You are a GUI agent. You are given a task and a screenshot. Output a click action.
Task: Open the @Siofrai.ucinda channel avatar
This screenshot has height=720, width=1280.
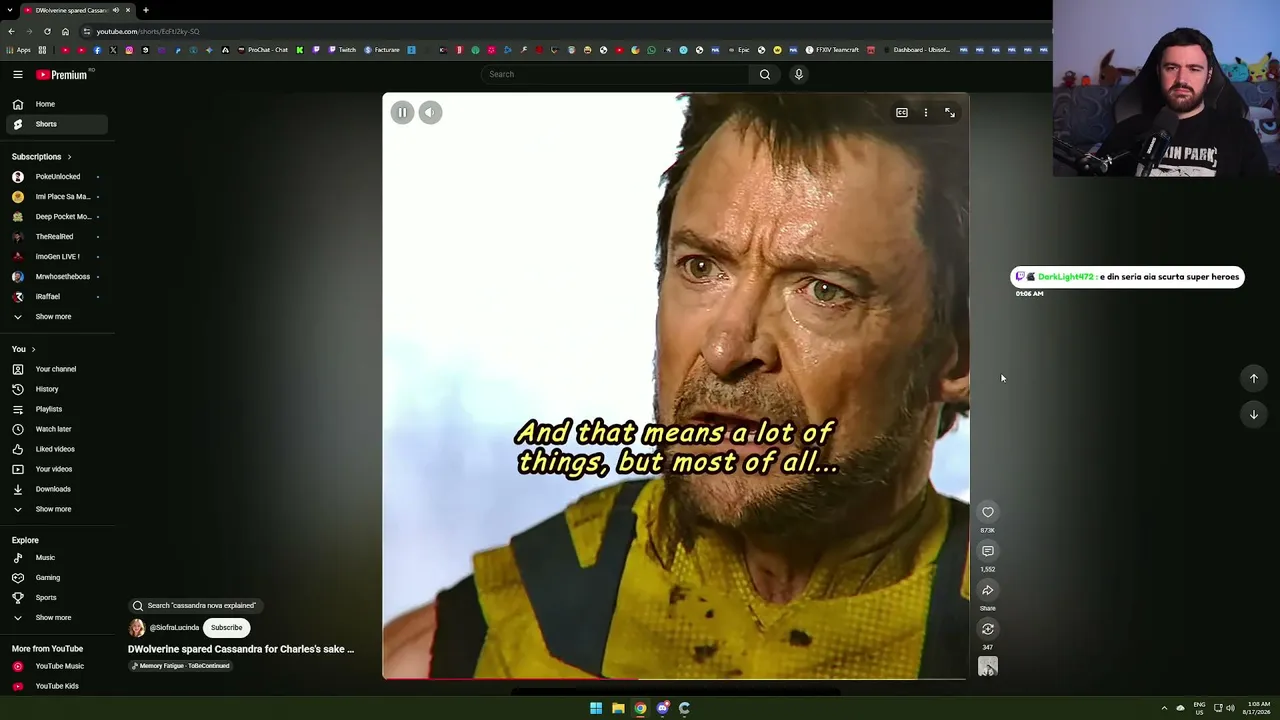coord(137,628)
